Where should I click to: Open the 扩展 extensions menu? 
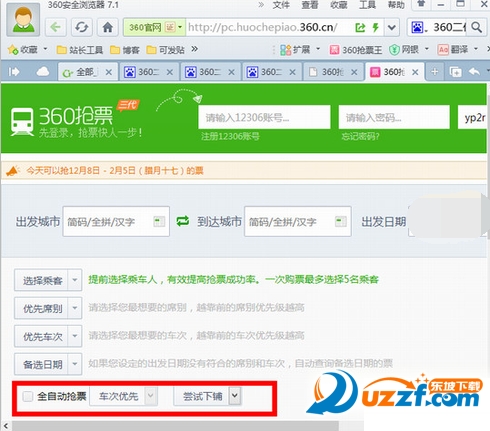point(295,50)
